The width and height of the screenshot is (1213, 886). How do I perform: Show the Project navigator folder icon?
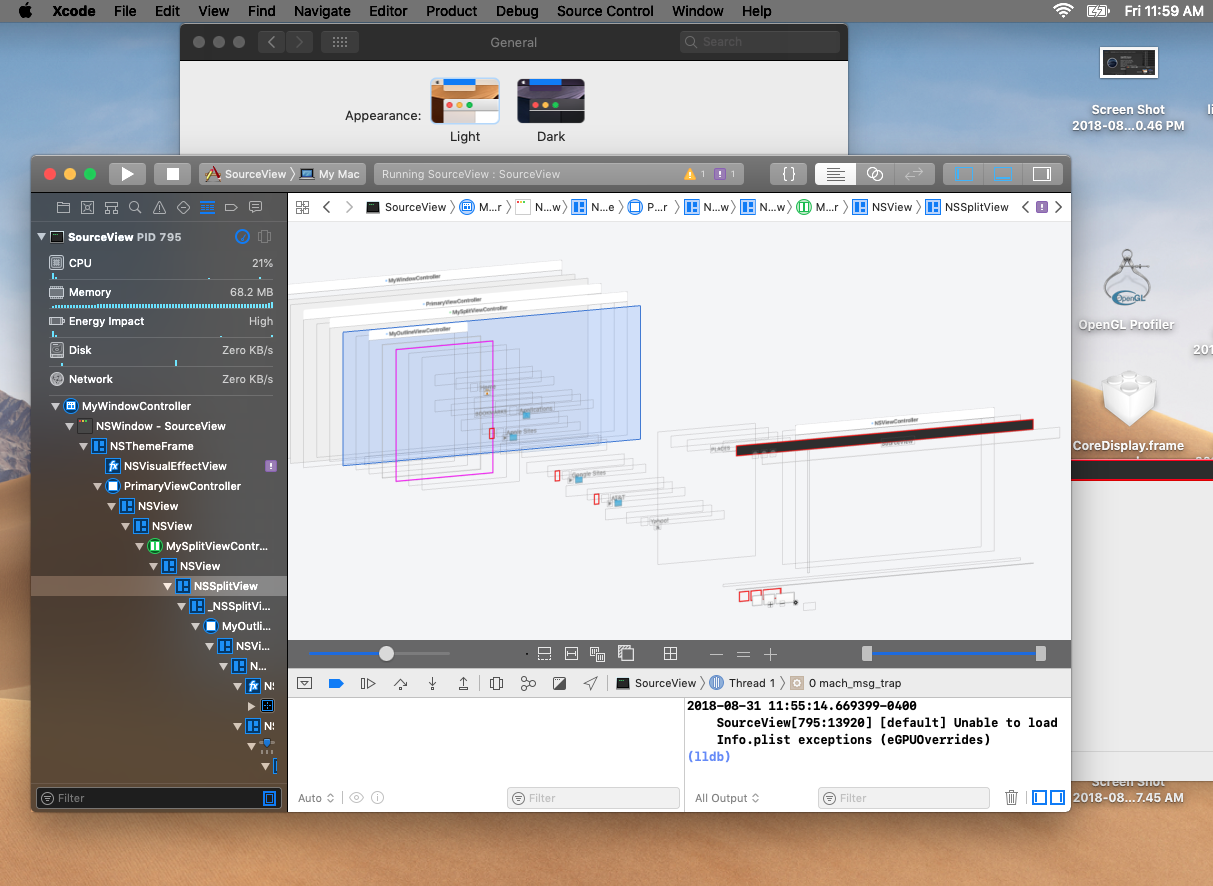(63, 207)
